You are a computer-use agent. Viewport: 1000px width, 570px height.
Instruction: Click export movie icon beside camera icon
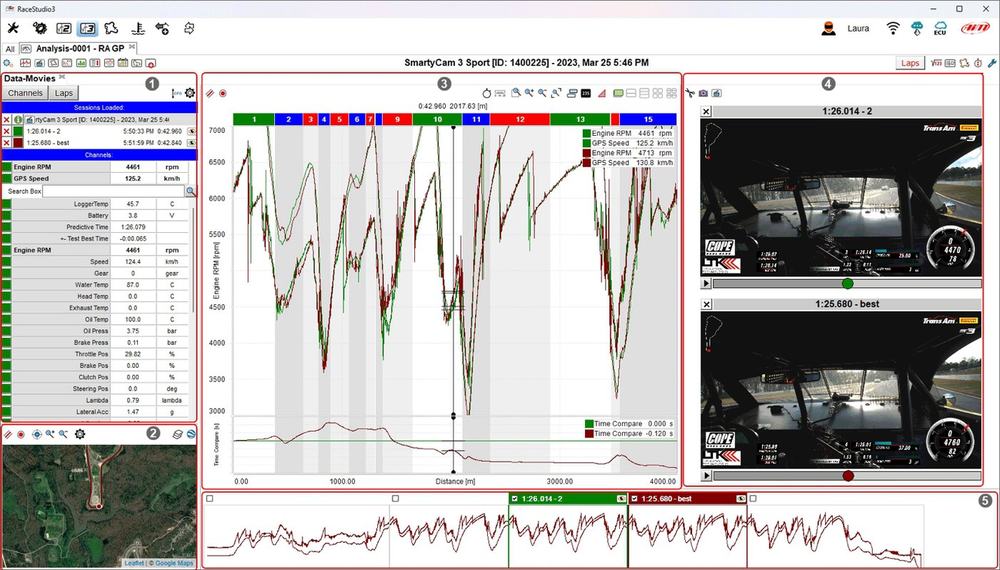(x=717, y=93)
